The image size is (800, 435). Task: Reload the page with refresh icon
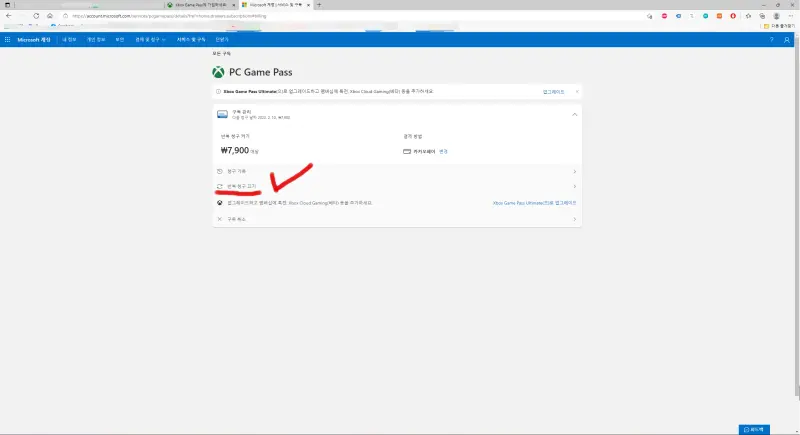click(x=36, y=16)
